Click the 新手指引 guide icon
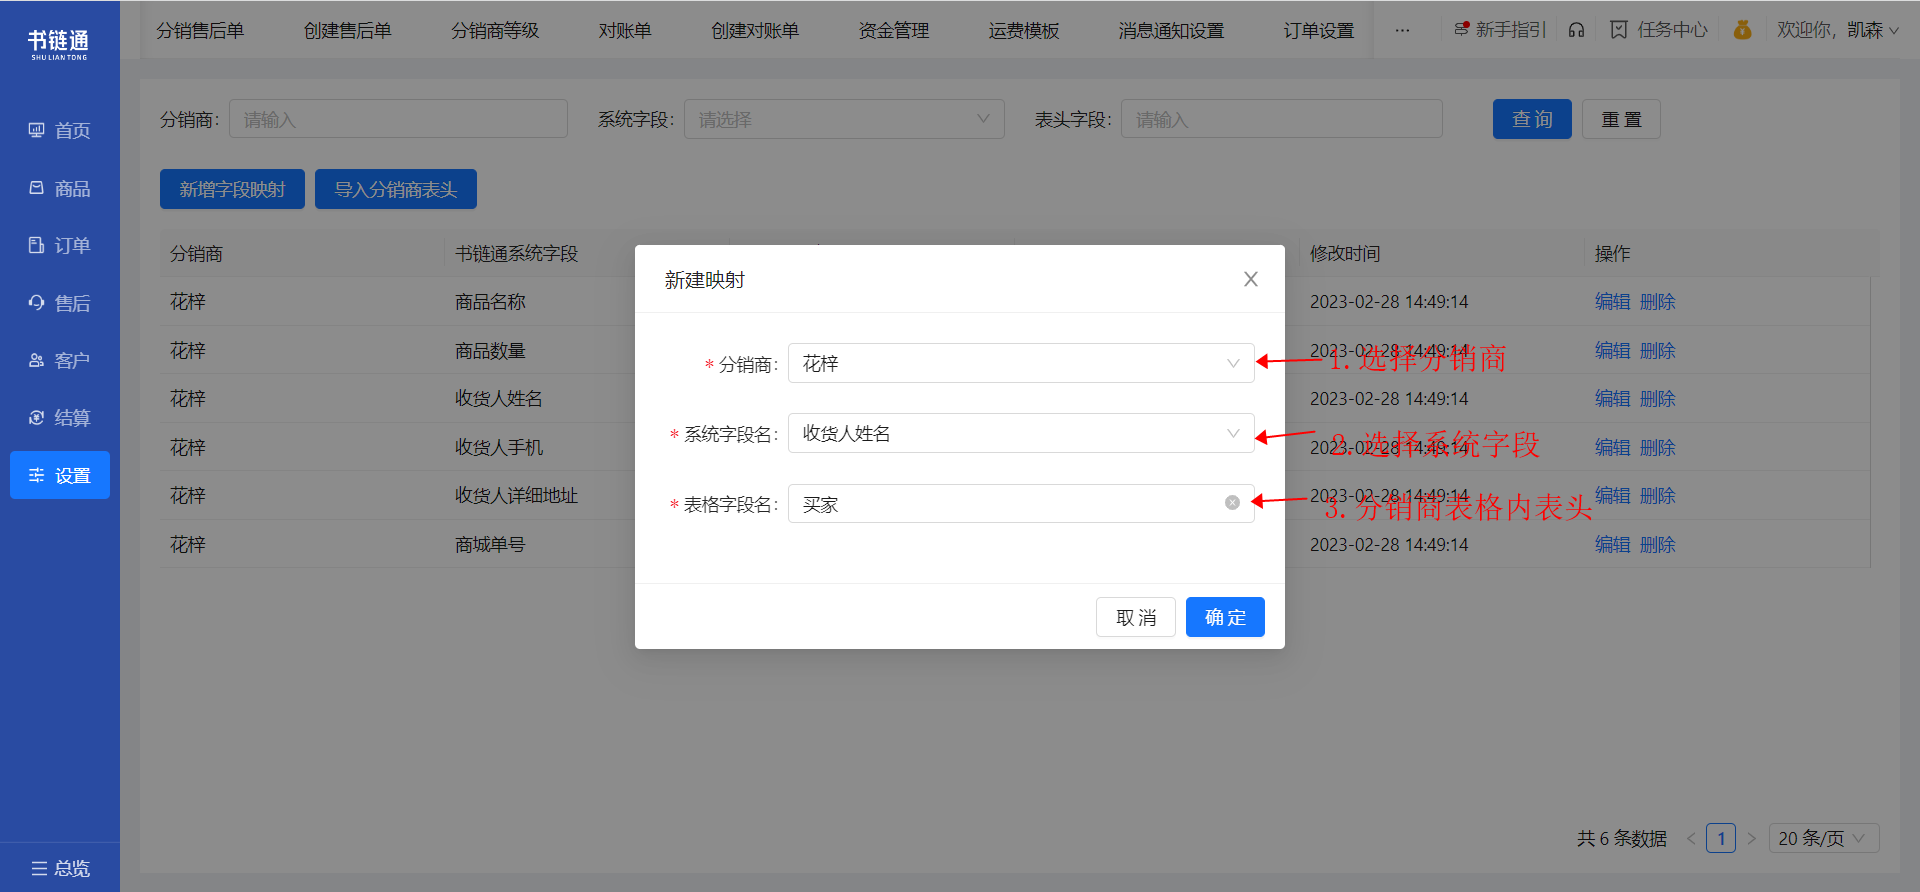This screenshot has height=892, width=1920. coord(1499,30)
